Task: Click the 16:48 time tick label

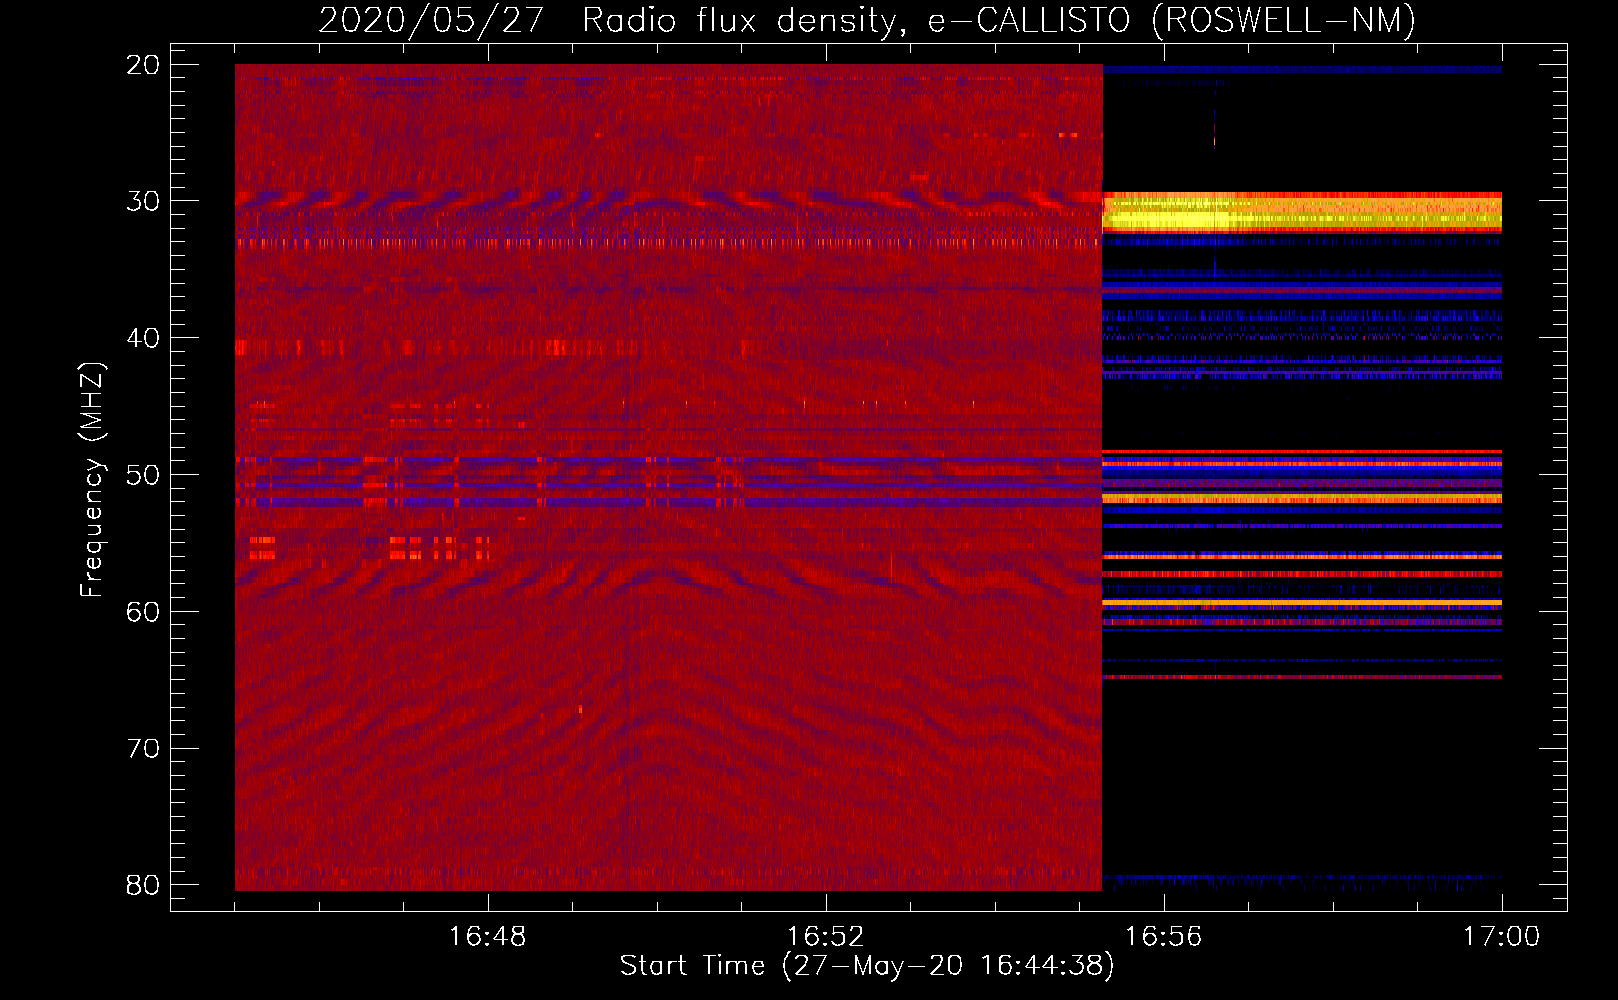Action: point(487,937)
